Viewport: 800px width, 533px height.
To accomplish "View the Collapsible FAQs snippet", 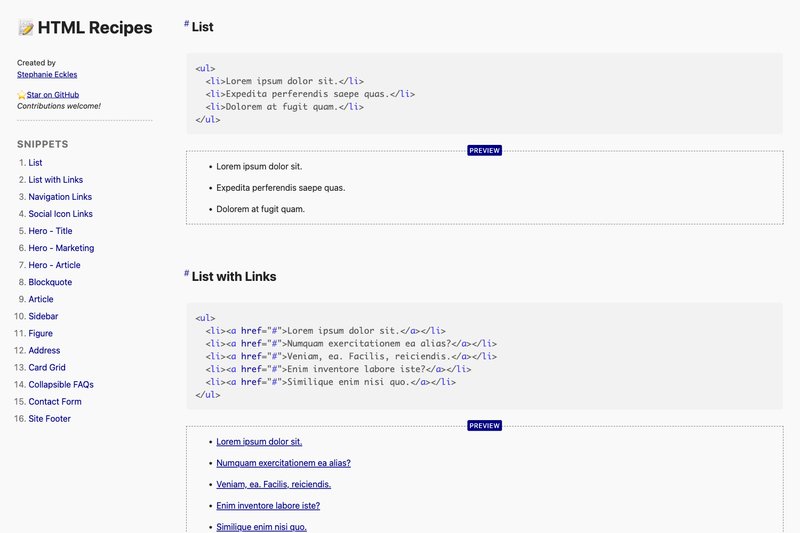I will tap(61, 385).
